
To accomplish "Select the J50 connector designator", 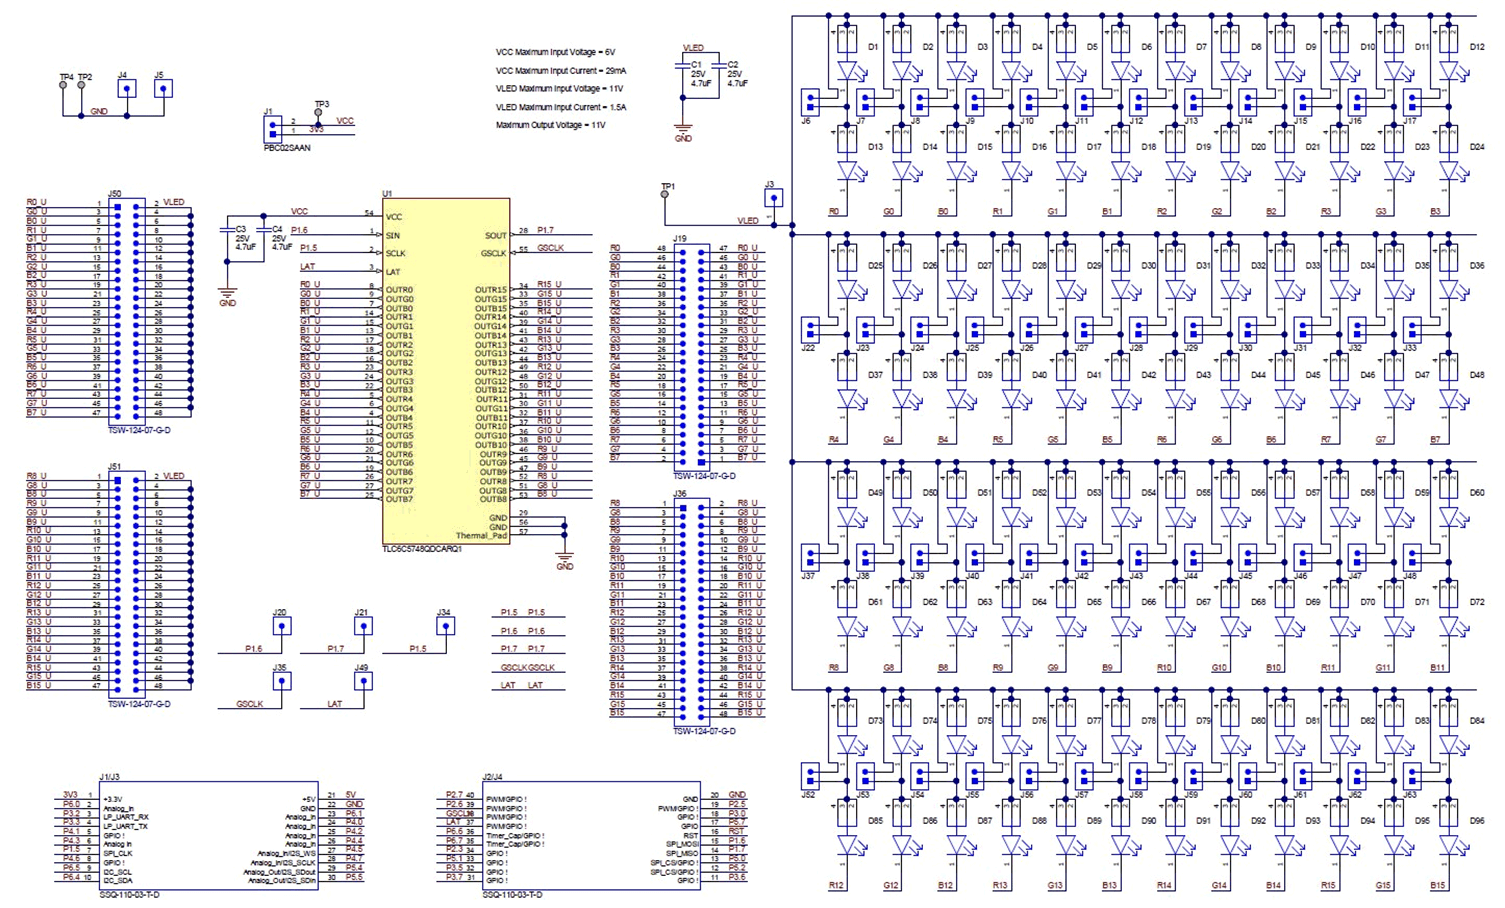I will [115, 194].
